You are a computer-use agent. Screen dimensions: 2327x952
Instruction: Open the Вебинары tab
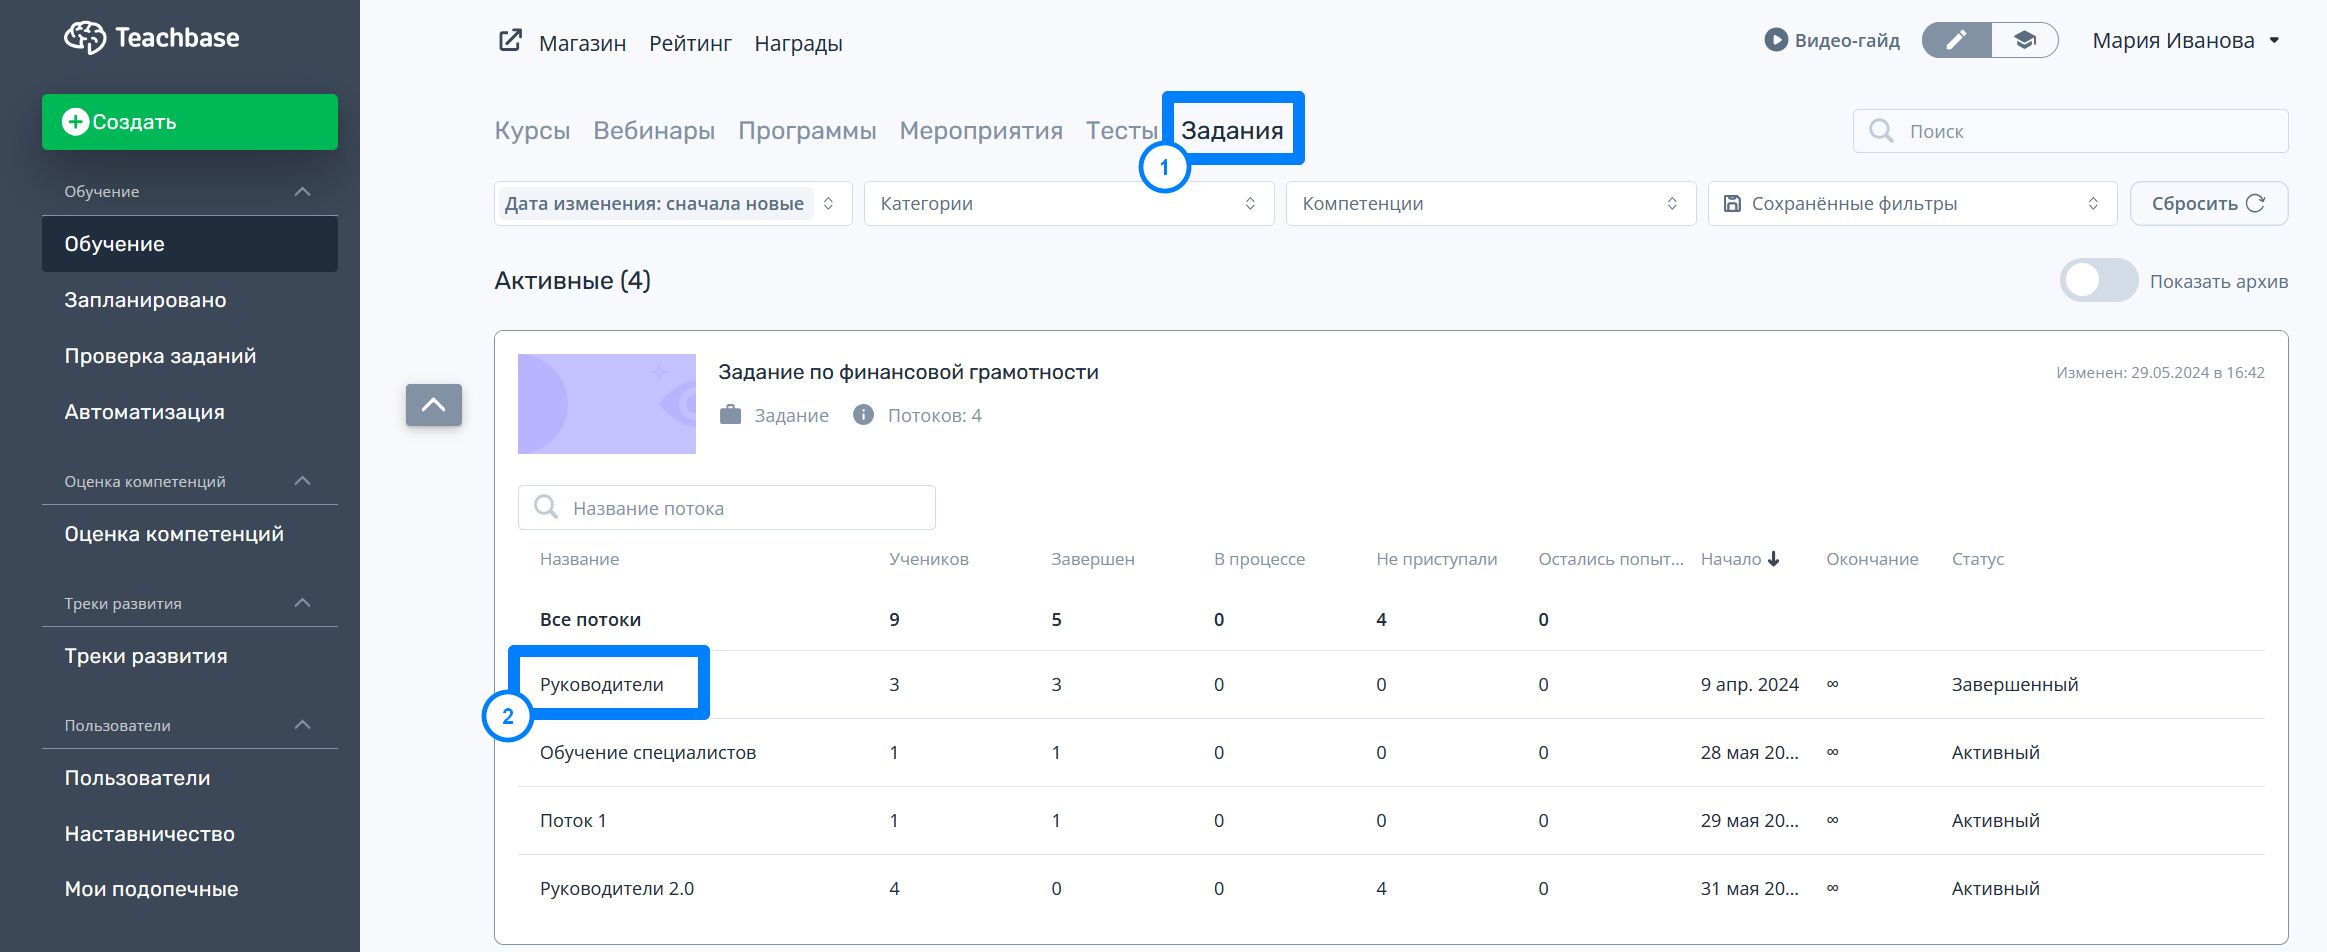coord(654,131)
